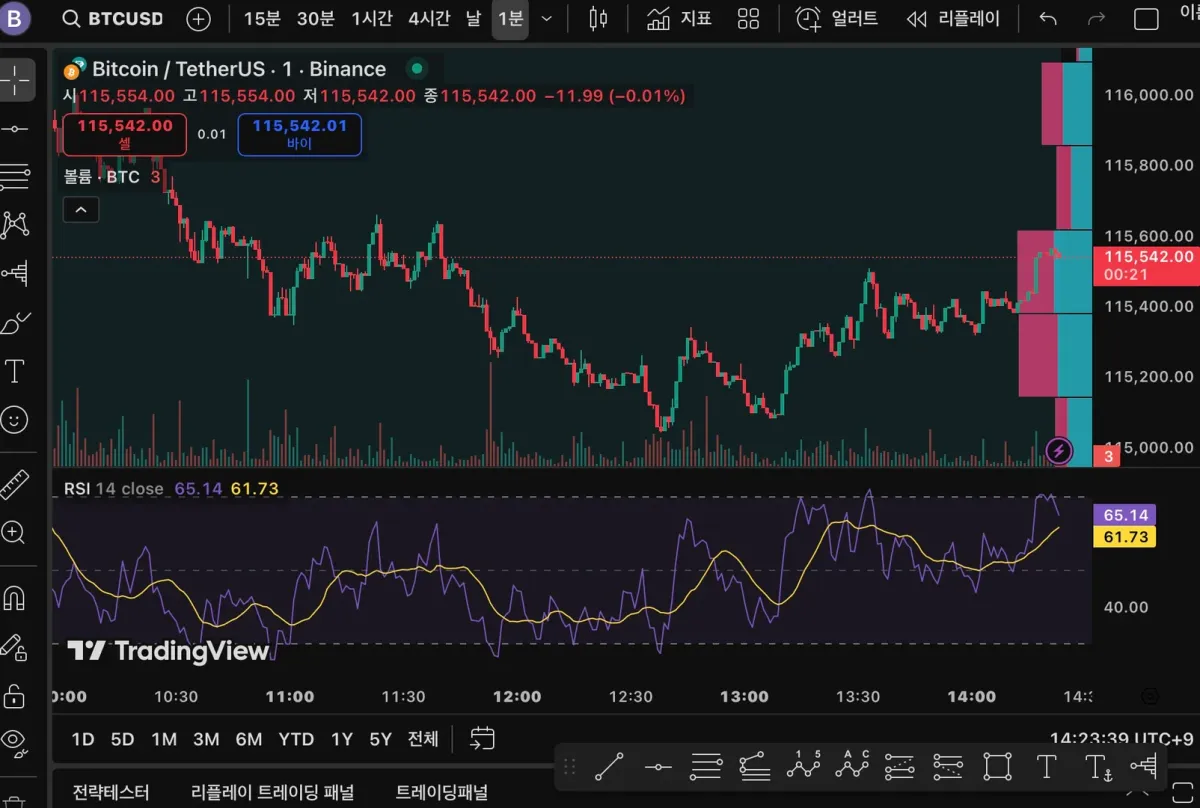Screen dimensions: 1200x808
Task: Open the BTCUSD symbol search
Action: [111, 19]
